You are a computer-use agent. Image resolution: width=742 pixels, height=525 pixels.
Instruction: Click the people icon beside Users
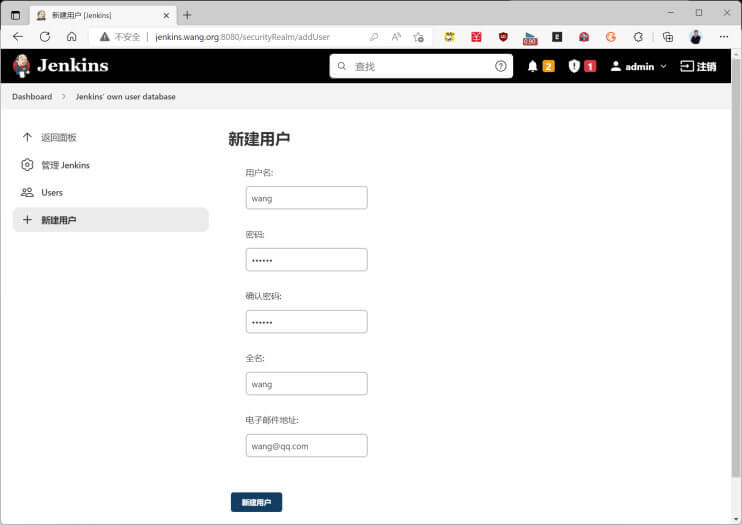tap(27, 192)
